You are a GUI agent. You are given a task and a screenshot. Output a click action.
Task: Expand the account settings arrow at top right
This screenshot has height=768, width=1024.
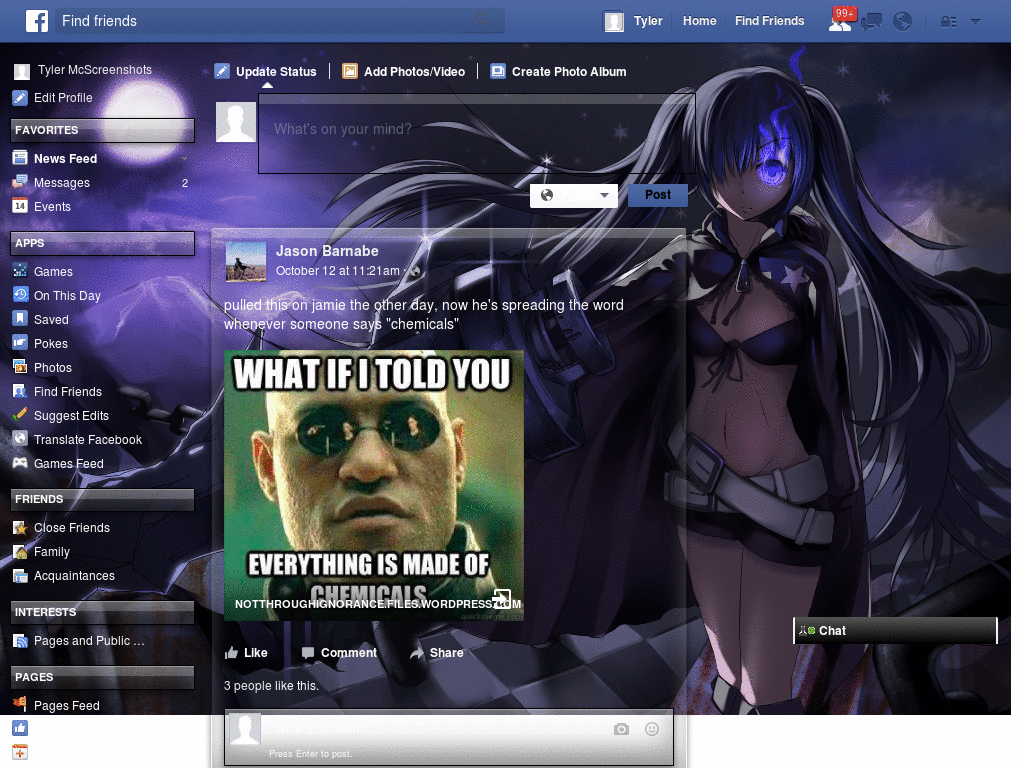(976, 20)
